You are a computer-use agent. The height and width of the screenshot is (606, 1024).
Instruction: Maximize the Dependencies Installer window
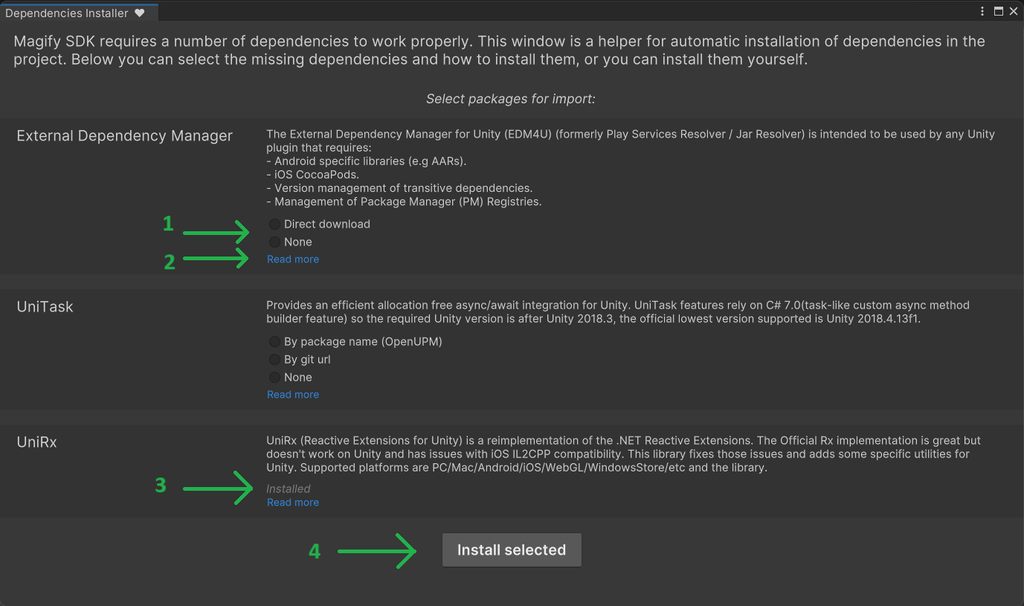point(997,11)
